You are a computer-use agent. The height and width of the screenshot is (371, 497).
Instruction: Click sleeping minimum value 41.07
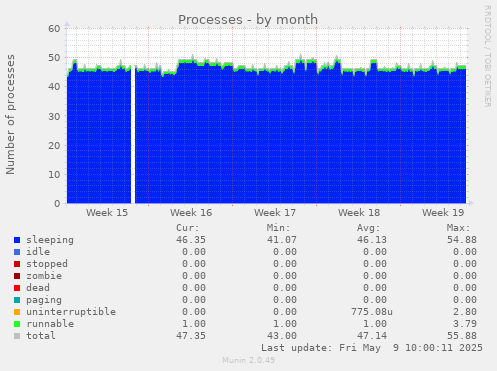[x=281, y=240]
